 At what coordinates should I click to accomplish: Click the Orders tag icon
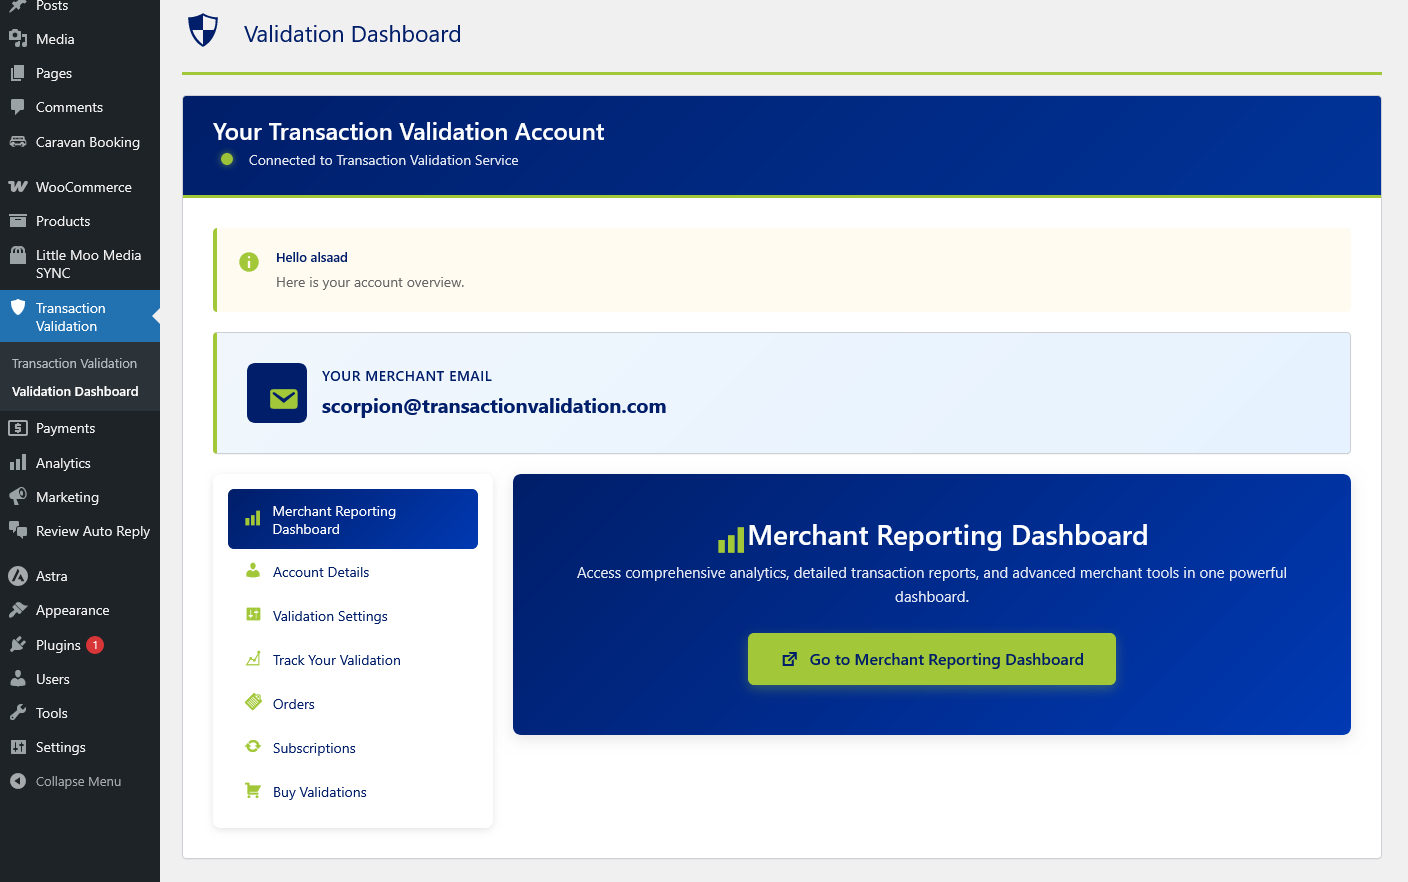point(253,703)
